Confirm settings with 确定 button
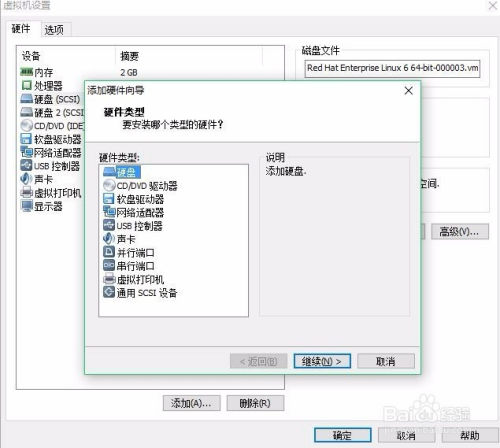Screen dimensions: 500x448 pos(343,435)
